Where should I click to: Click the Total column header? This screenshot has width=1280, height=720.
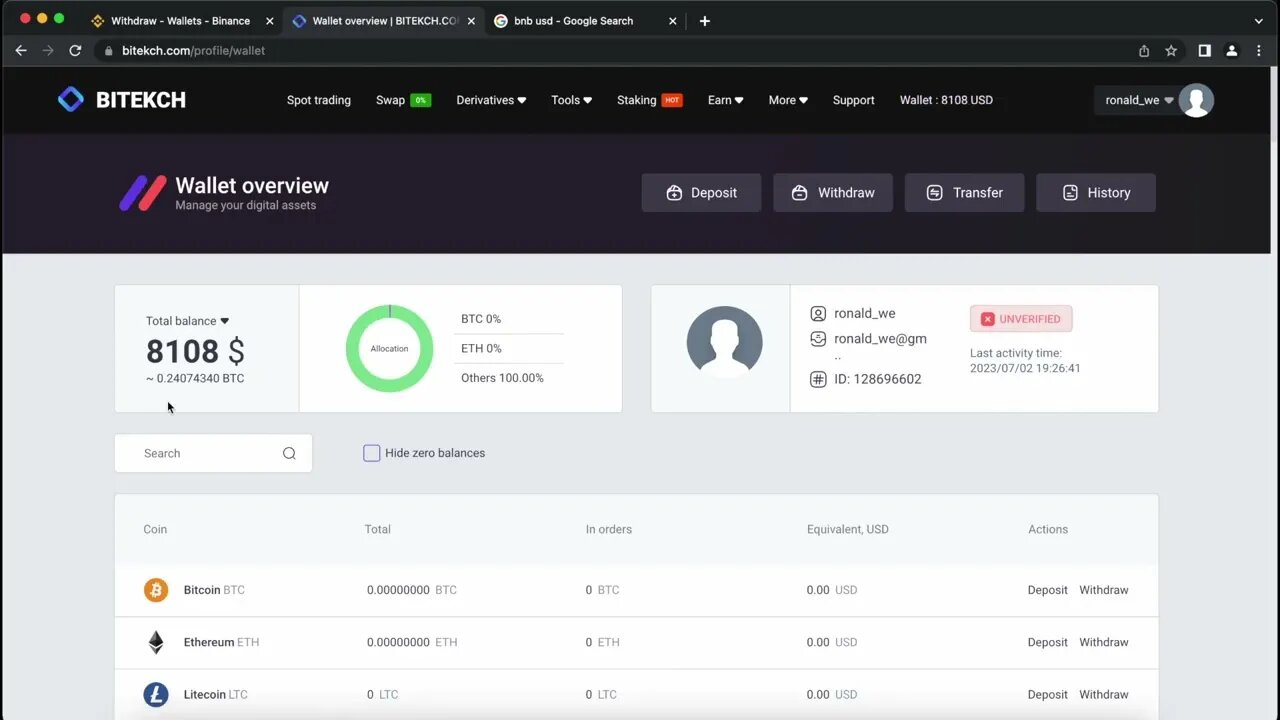377,529
